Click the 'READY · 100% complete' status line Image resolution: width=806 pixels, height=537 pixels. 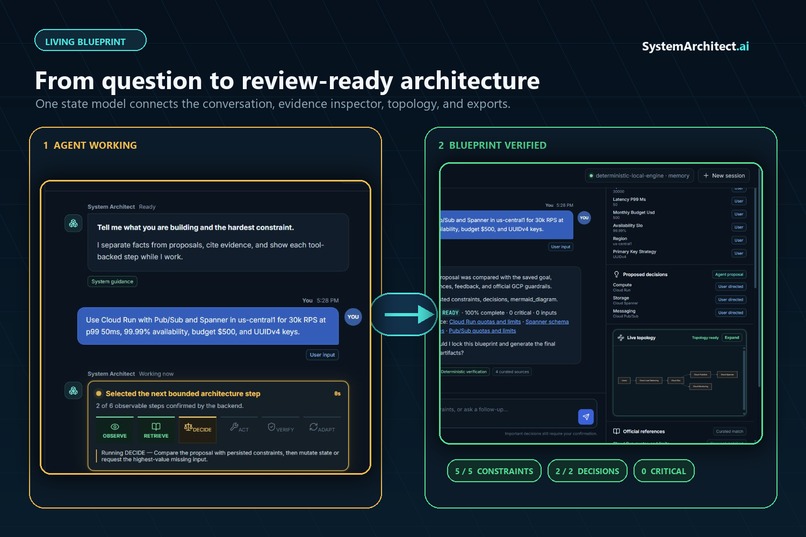coord(499,312)
